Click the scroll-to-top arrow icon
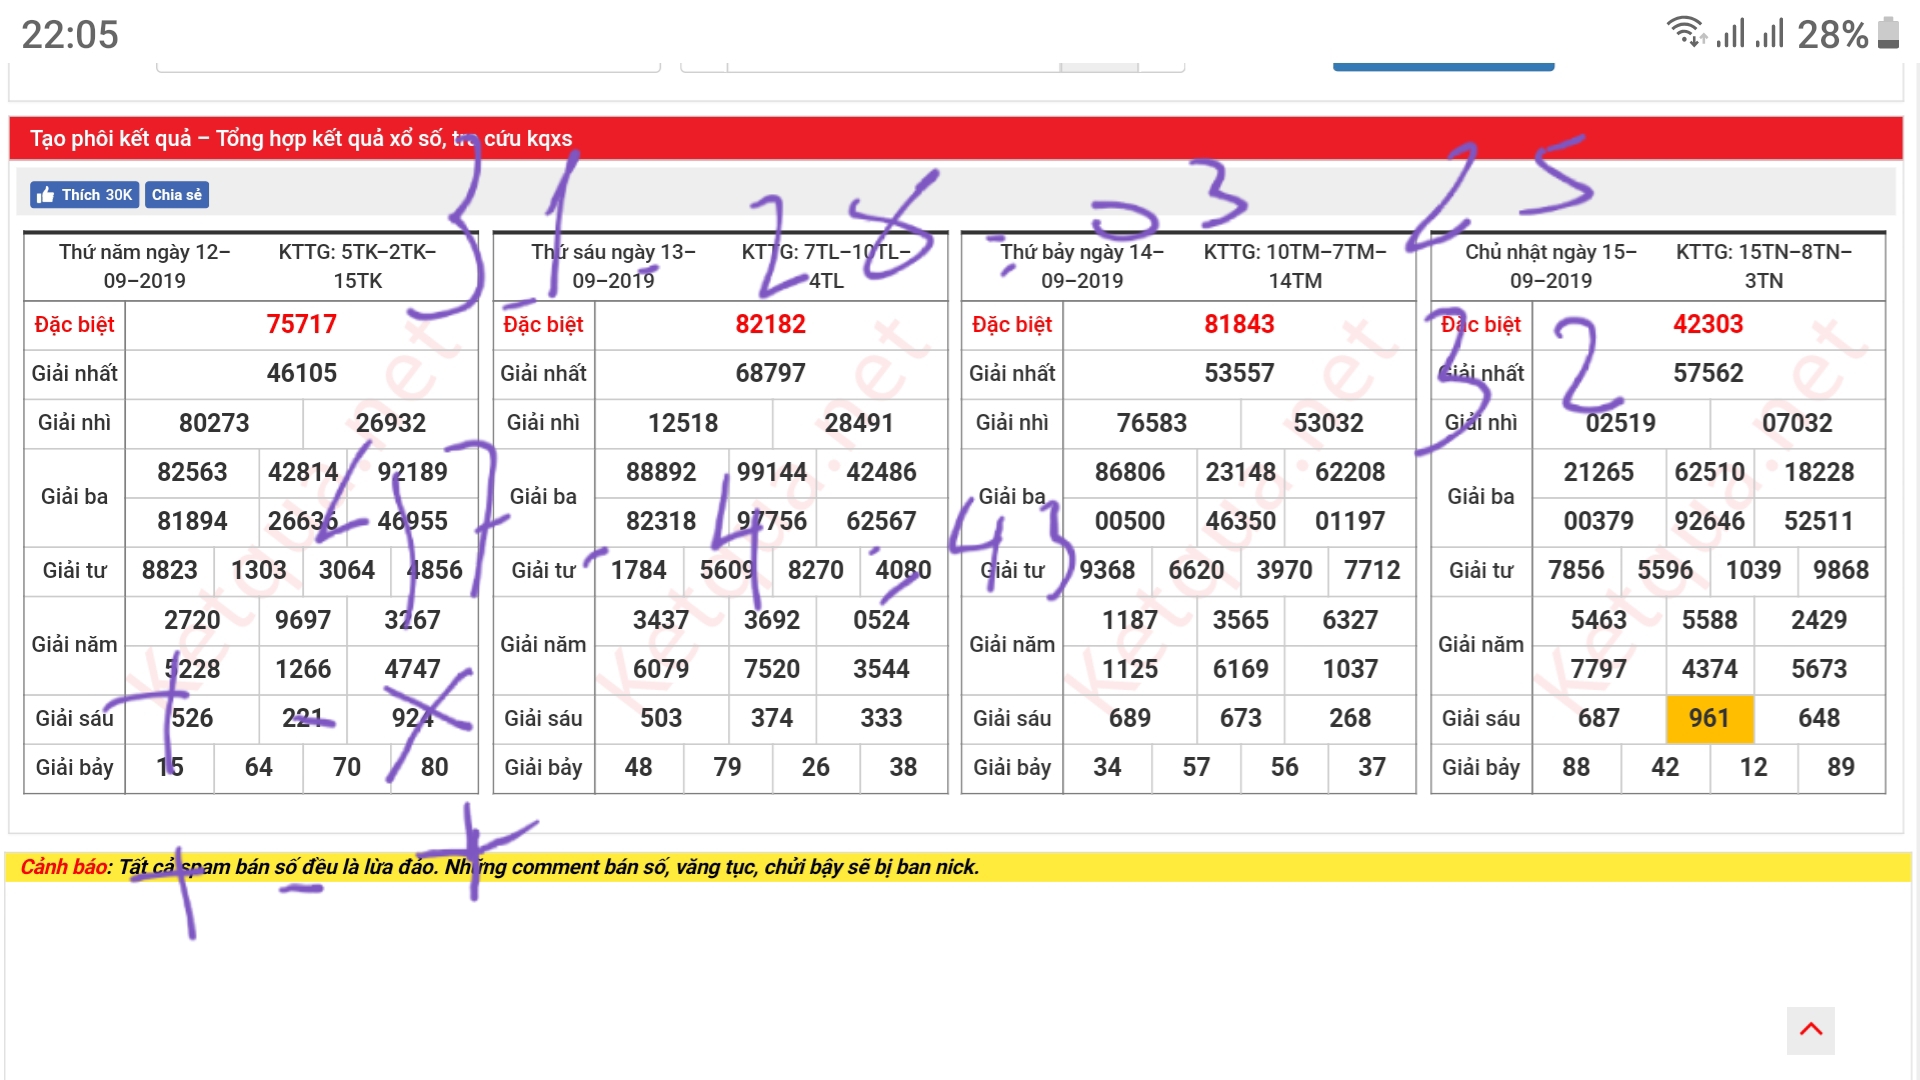 tap(1810, 1030)
